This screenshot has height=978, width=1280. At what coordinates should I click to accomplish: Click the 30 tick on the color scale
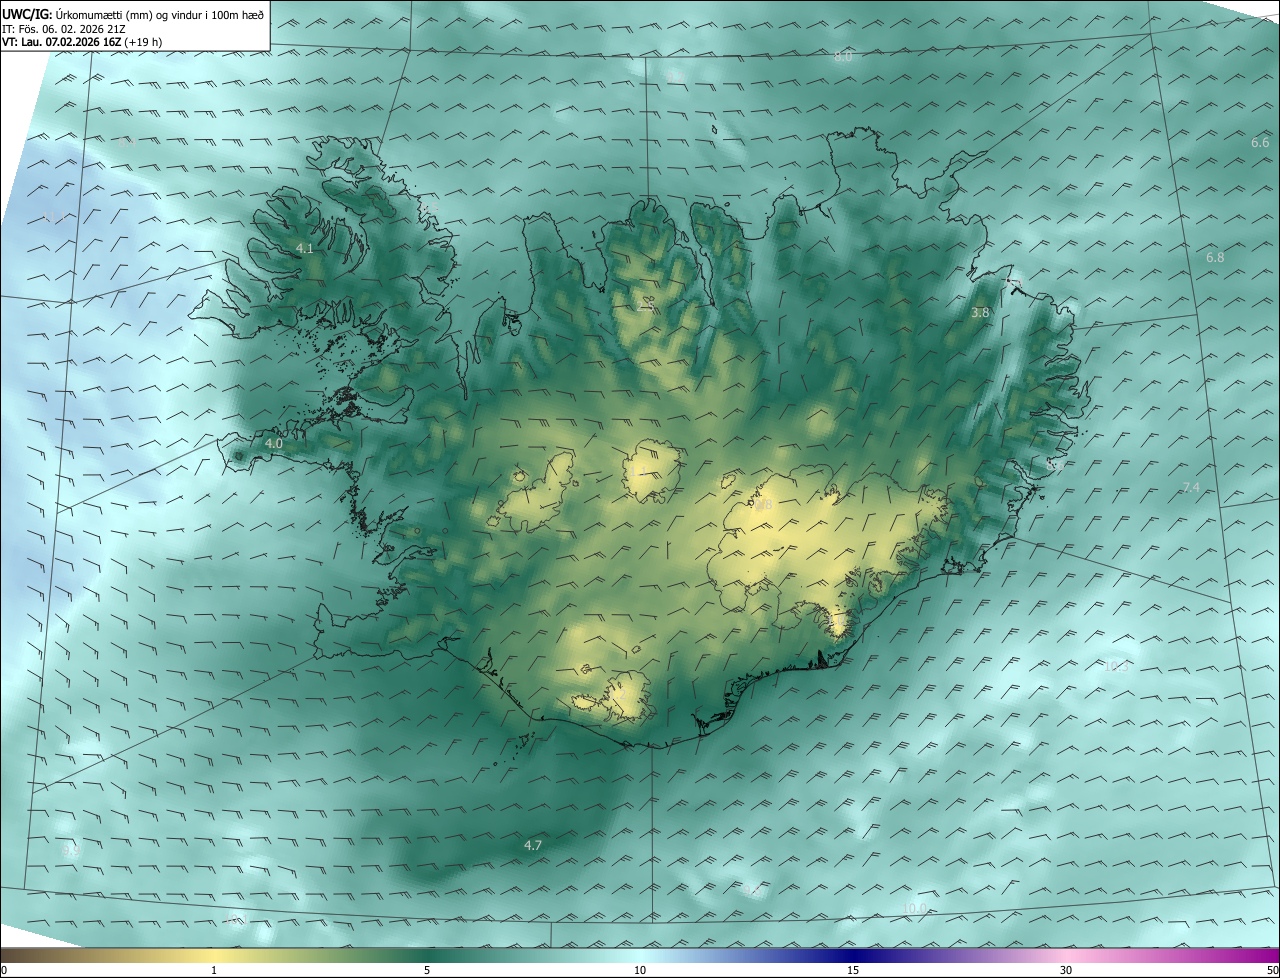point(1066,971)
